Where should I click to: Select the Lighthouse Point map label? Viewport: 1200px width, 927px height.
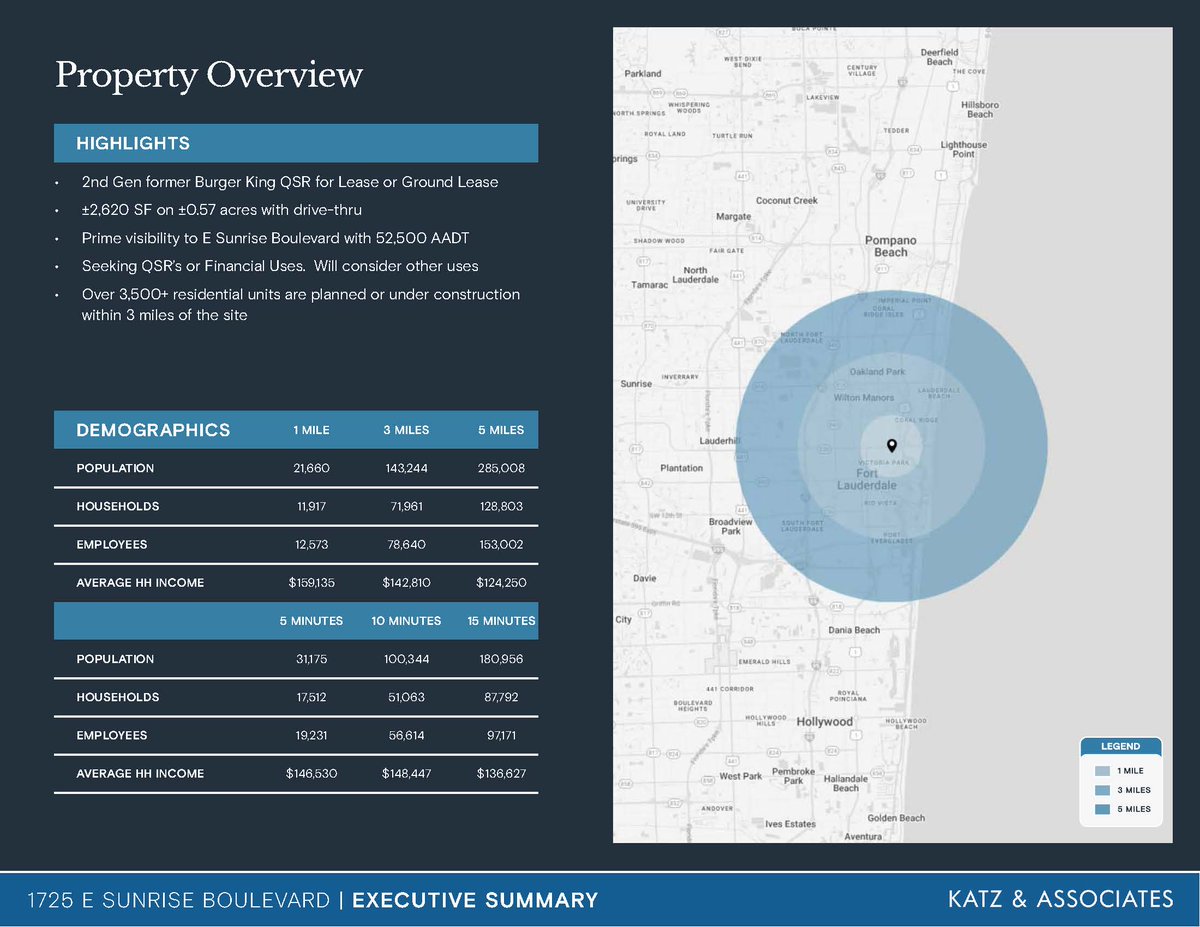[x=963, y=150]
